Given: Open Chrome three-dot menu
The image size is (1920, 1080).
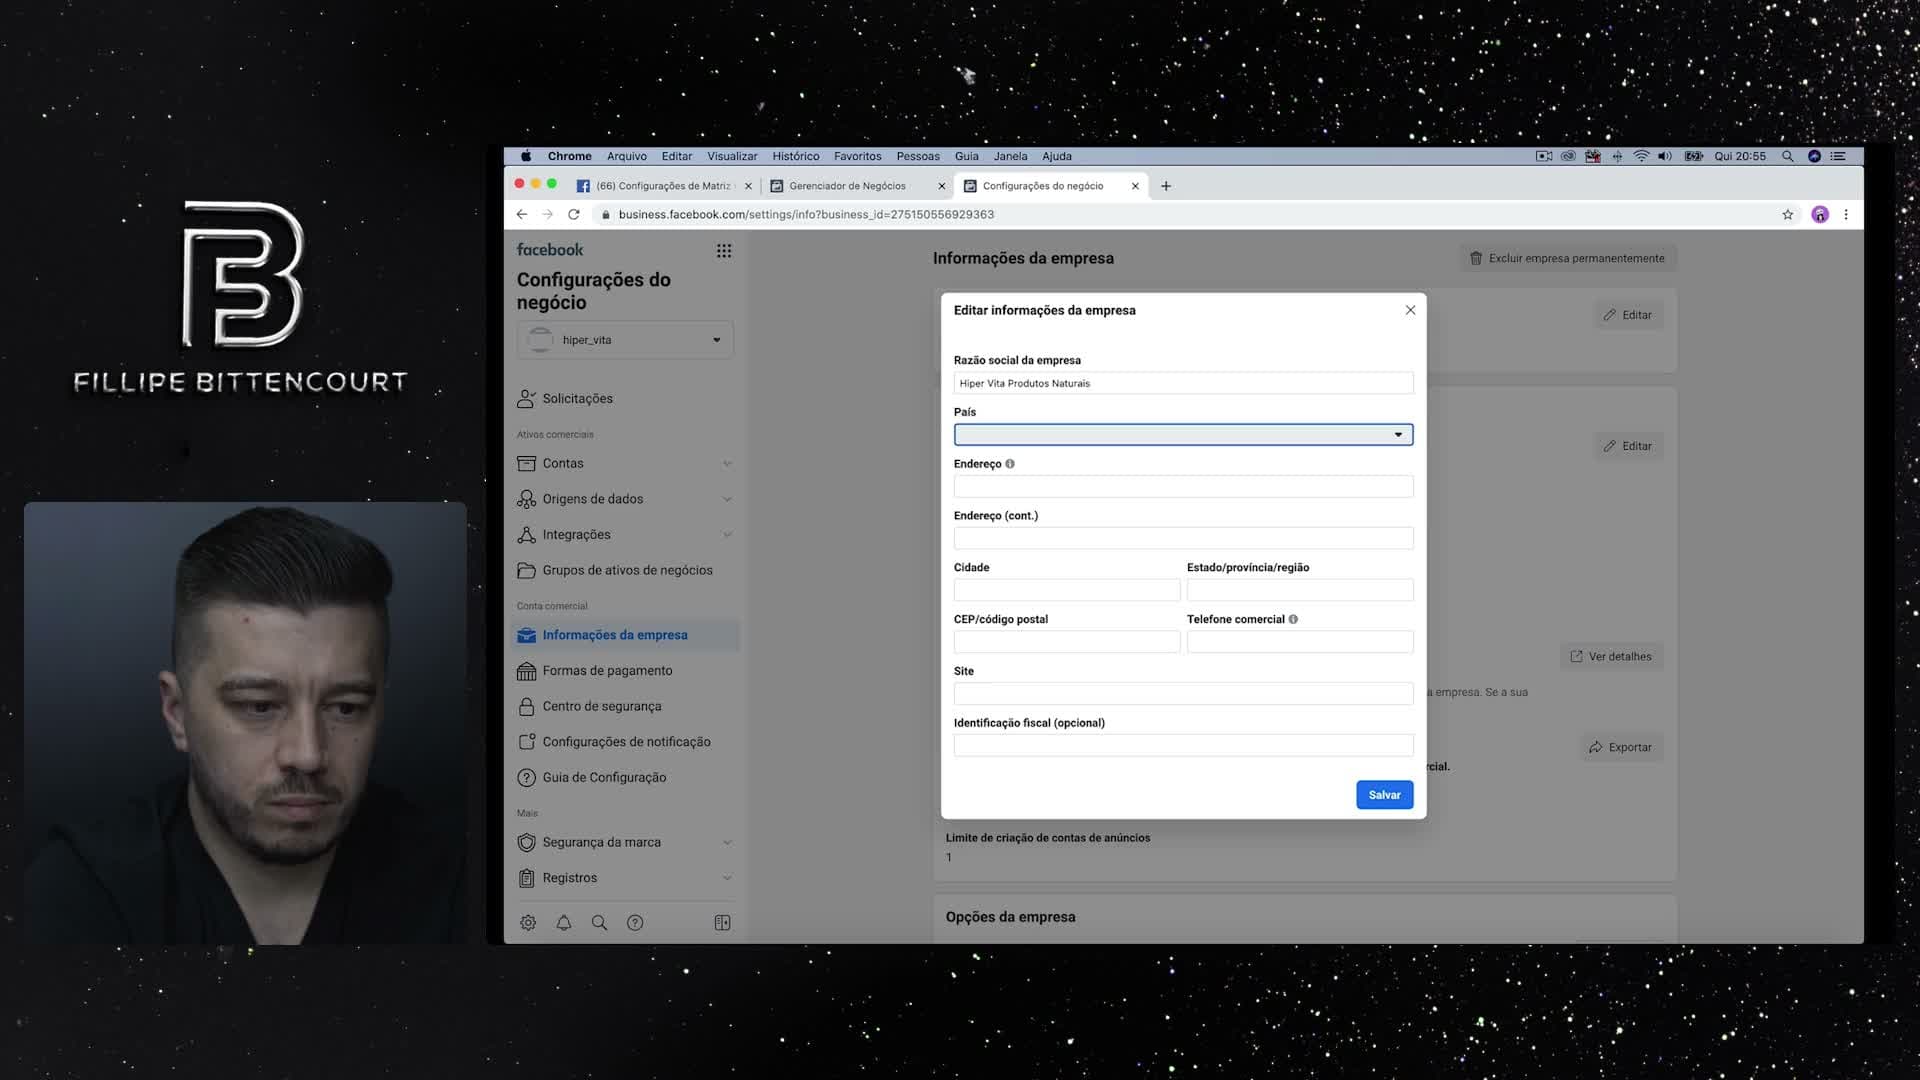Looking at the screenshot, I should tap(1846, 214).
